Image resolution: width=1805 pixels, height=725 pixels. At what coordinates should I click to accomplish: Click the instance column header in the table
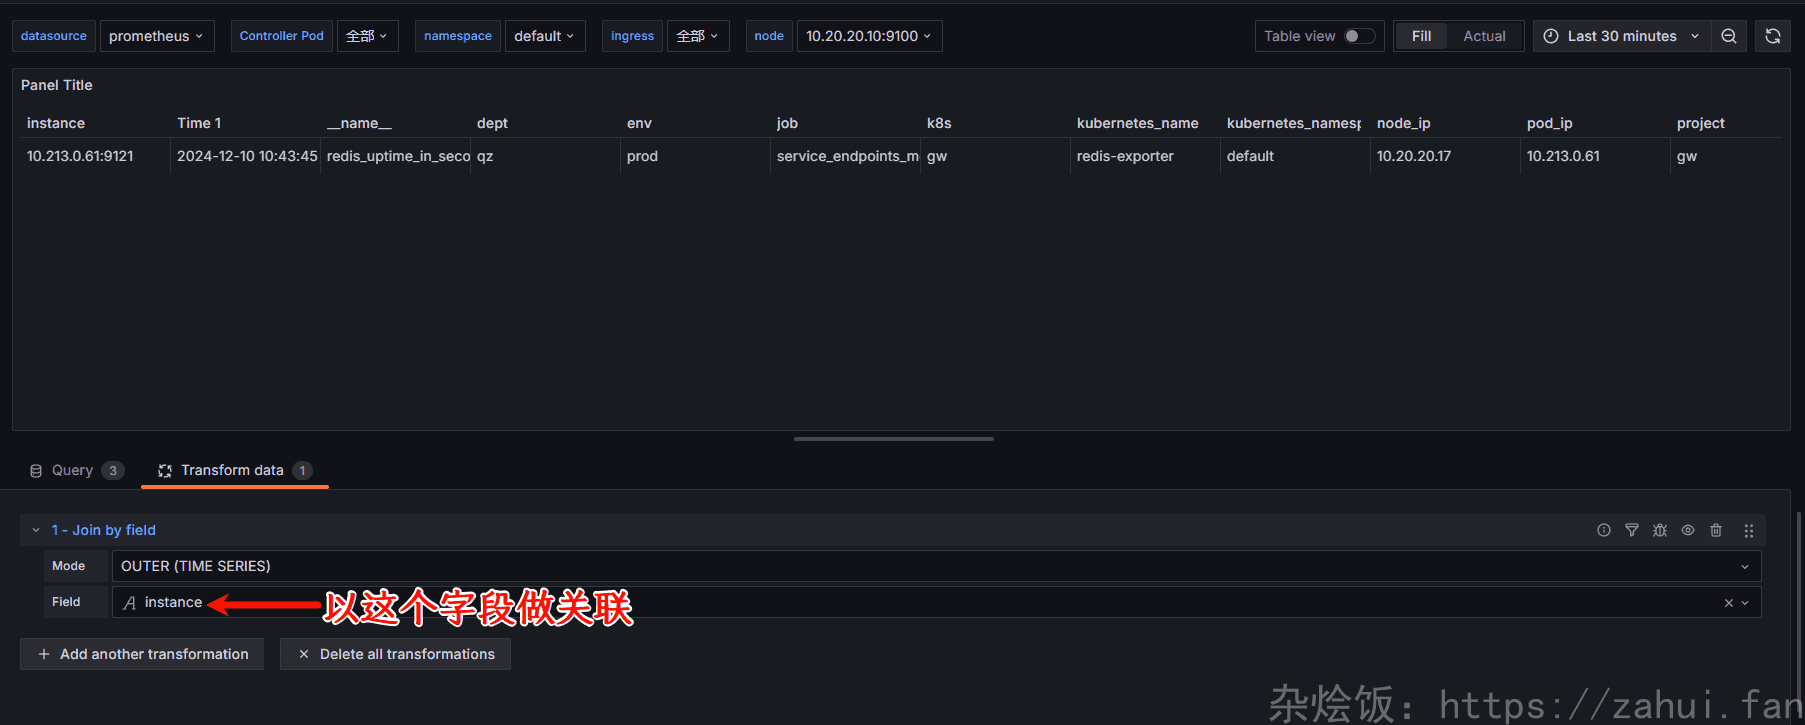click(x=56, y=123)
